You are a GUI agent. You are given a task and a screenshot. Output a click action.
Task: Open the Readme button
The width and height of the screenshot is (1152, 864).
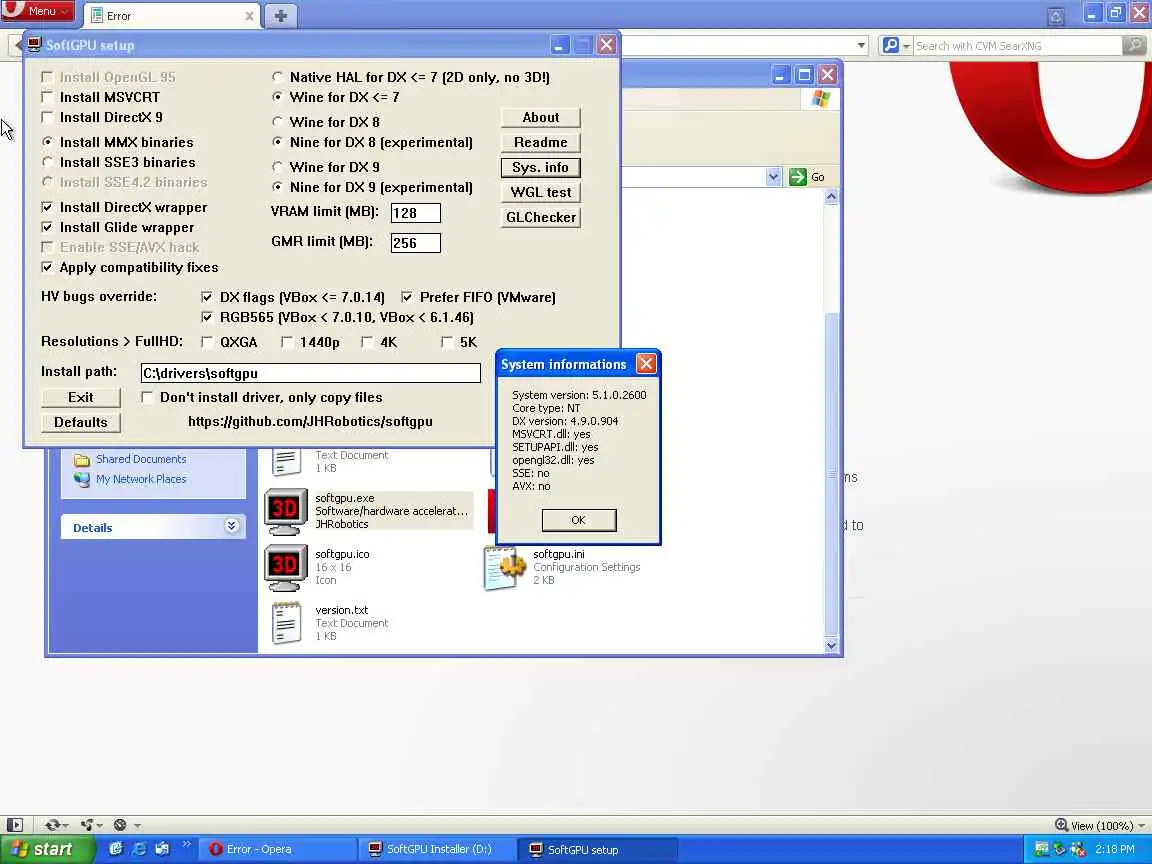pyautogui.click(x=541, y=143)
